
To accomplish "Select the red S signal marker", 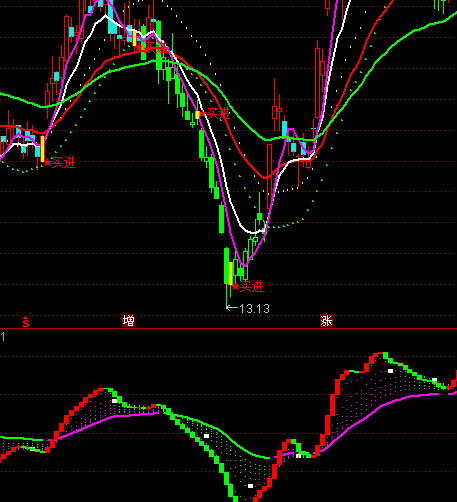I will (x=26, y=321).
